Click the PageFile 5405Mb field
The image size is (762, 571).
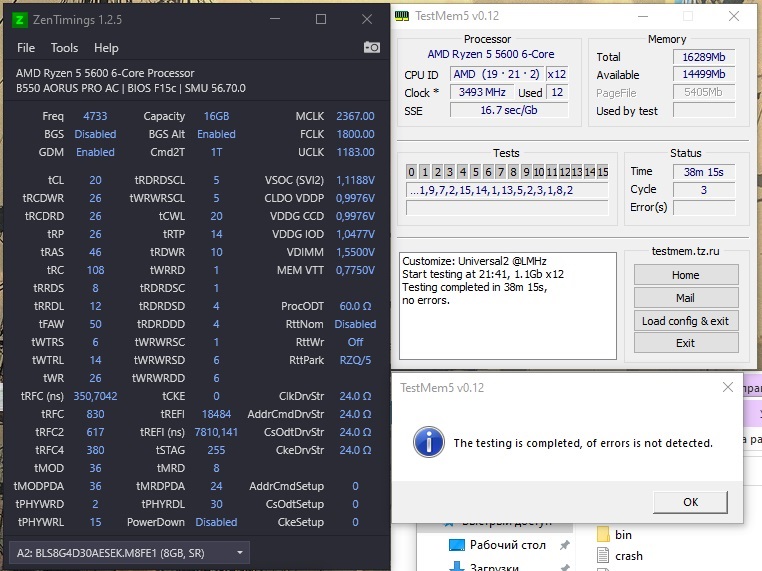pos(704,92)
